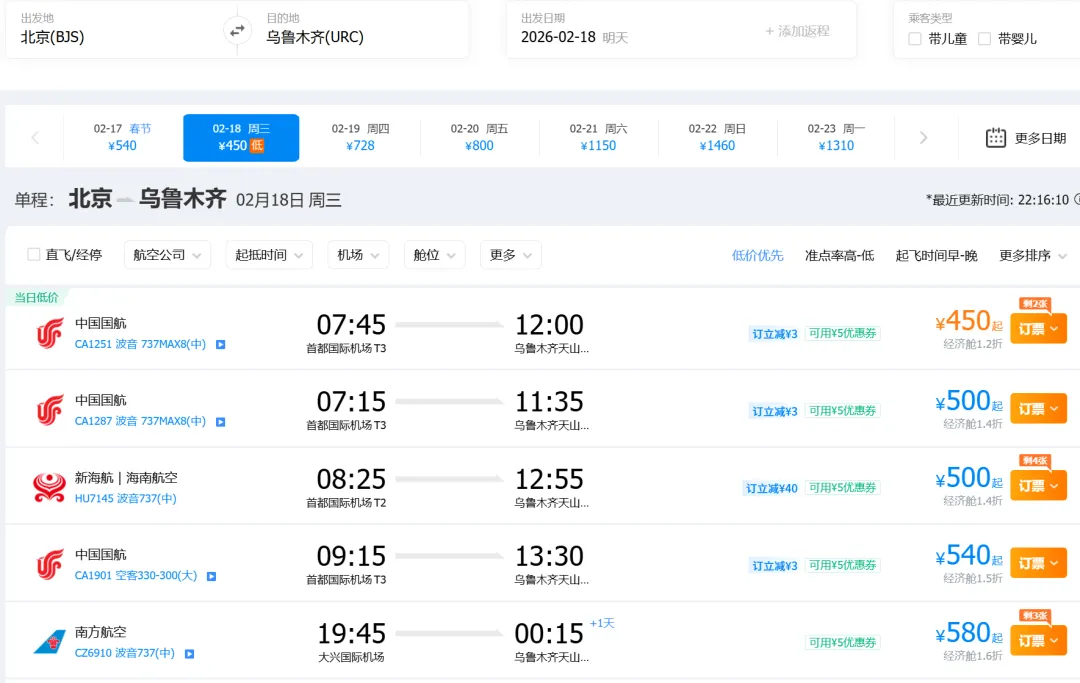The image size is (1080, 683).
Task: Click the ¥450起 price
Action: (x=968, y=322)
